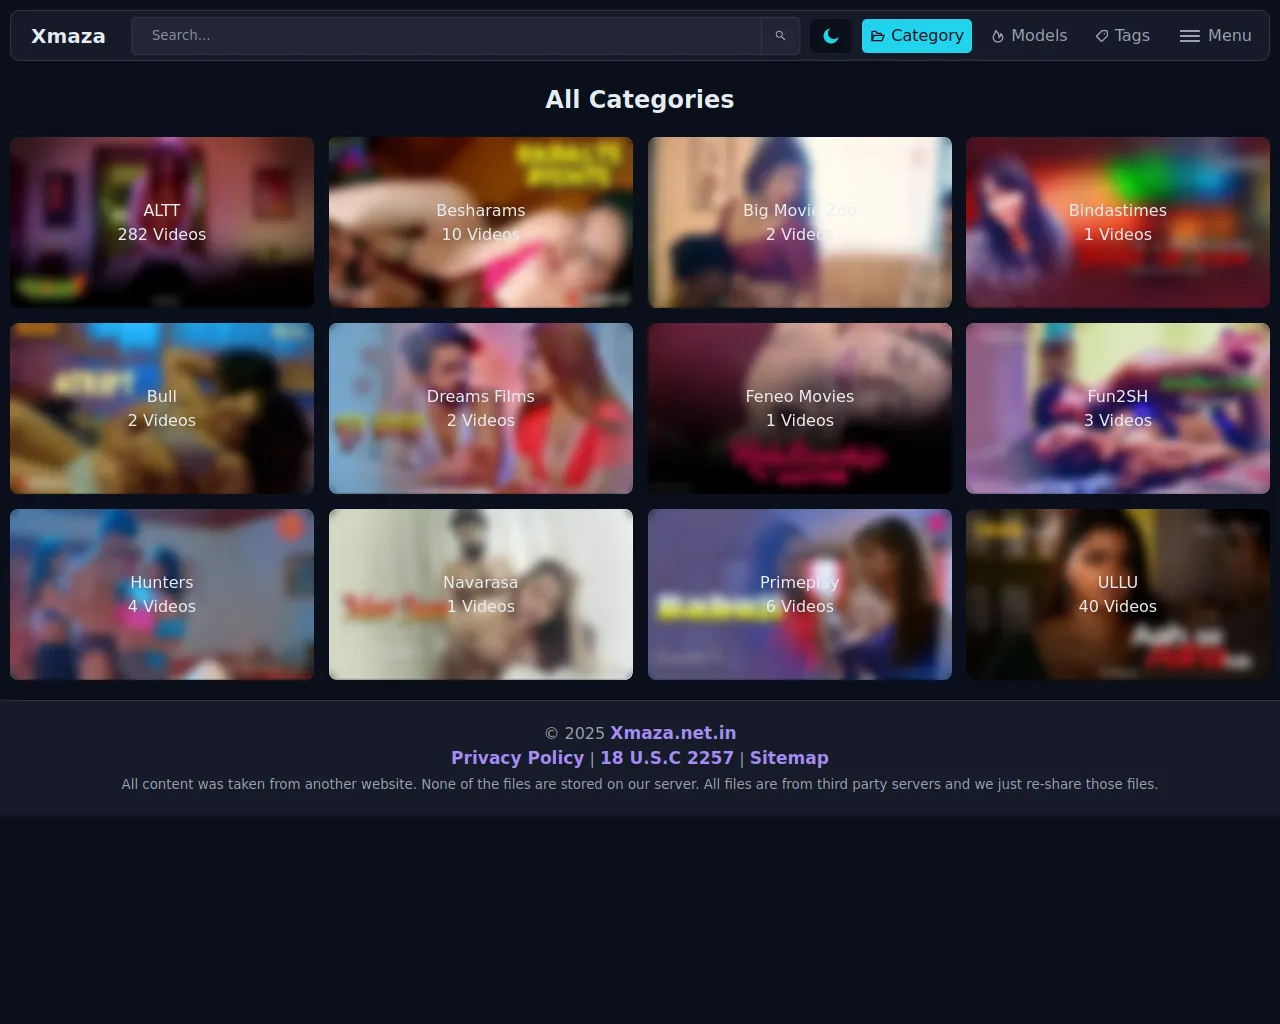
Task: Open the hamburger Menu
Action: [1215, 36]
